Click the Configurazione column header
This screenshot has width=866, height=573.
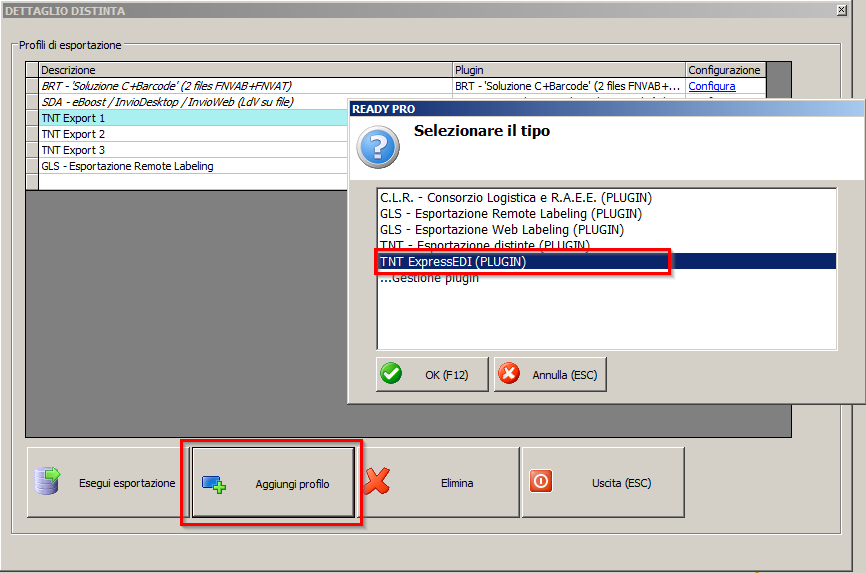pos(726,70)
